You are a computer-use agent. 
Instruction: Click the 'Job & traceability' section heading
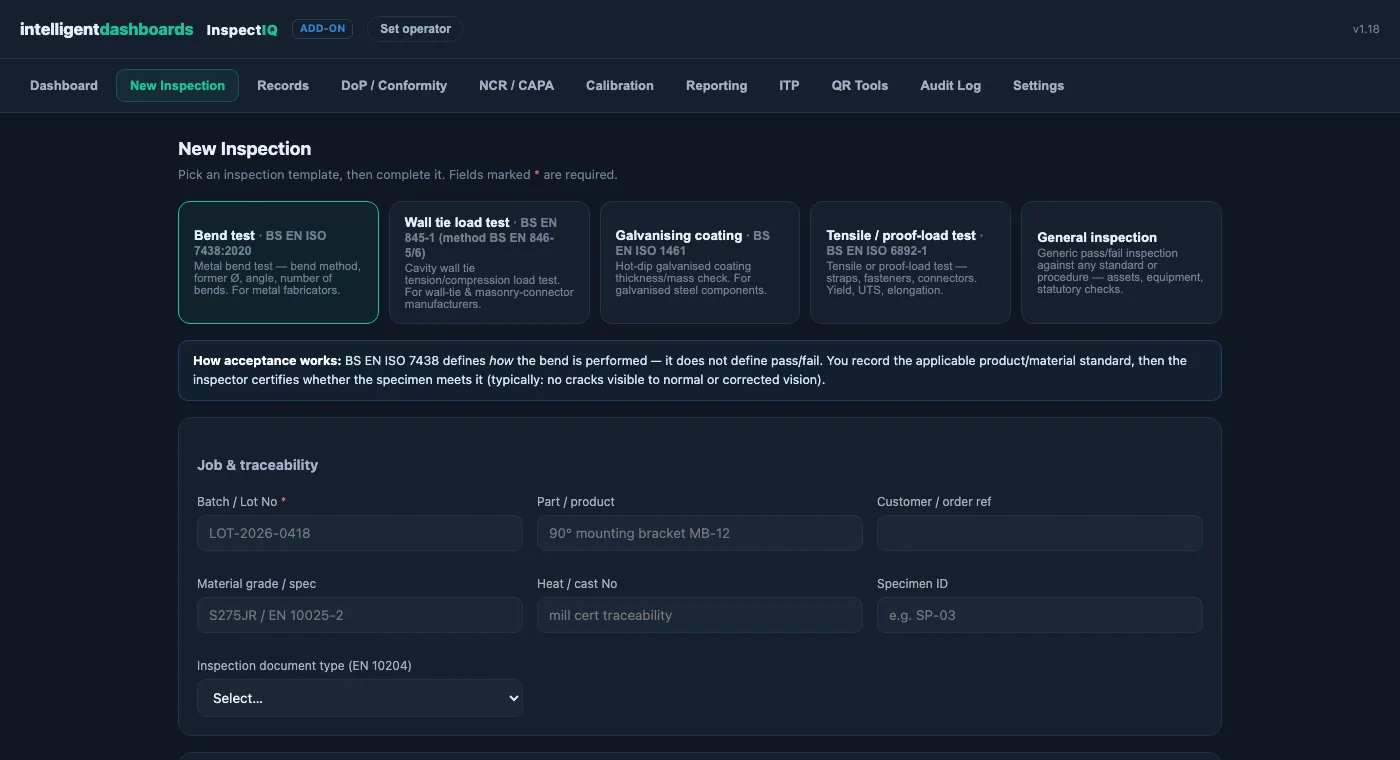coord(257,465)
